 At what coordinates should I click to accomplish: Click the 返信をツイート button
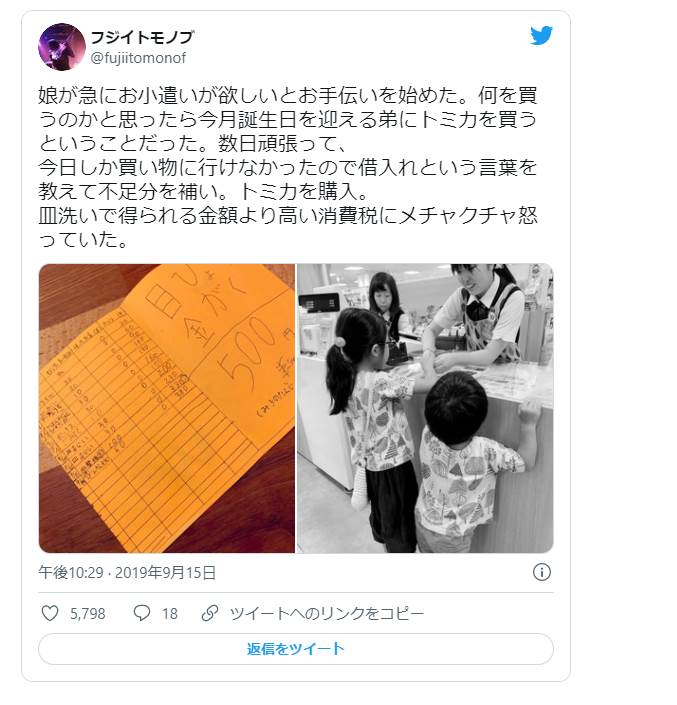coord(296,649)
